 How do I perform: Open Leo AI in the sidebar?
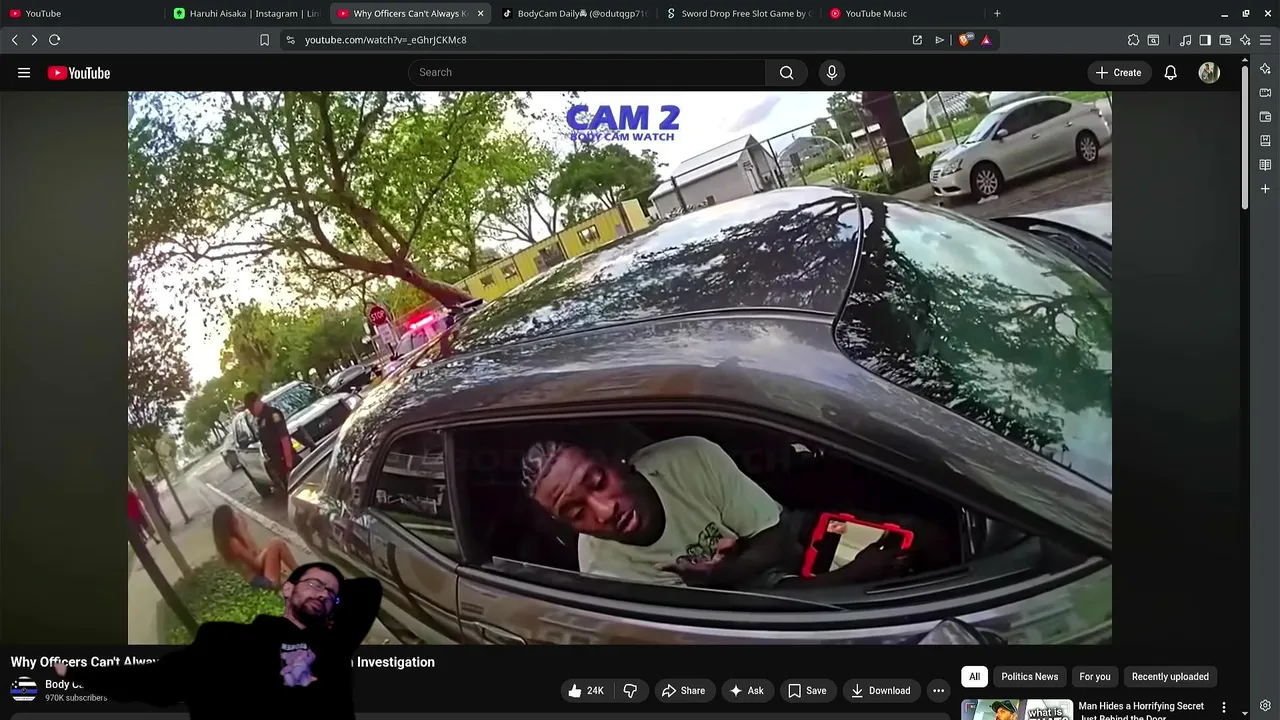pyautogui.click(x=1265, y=69)
